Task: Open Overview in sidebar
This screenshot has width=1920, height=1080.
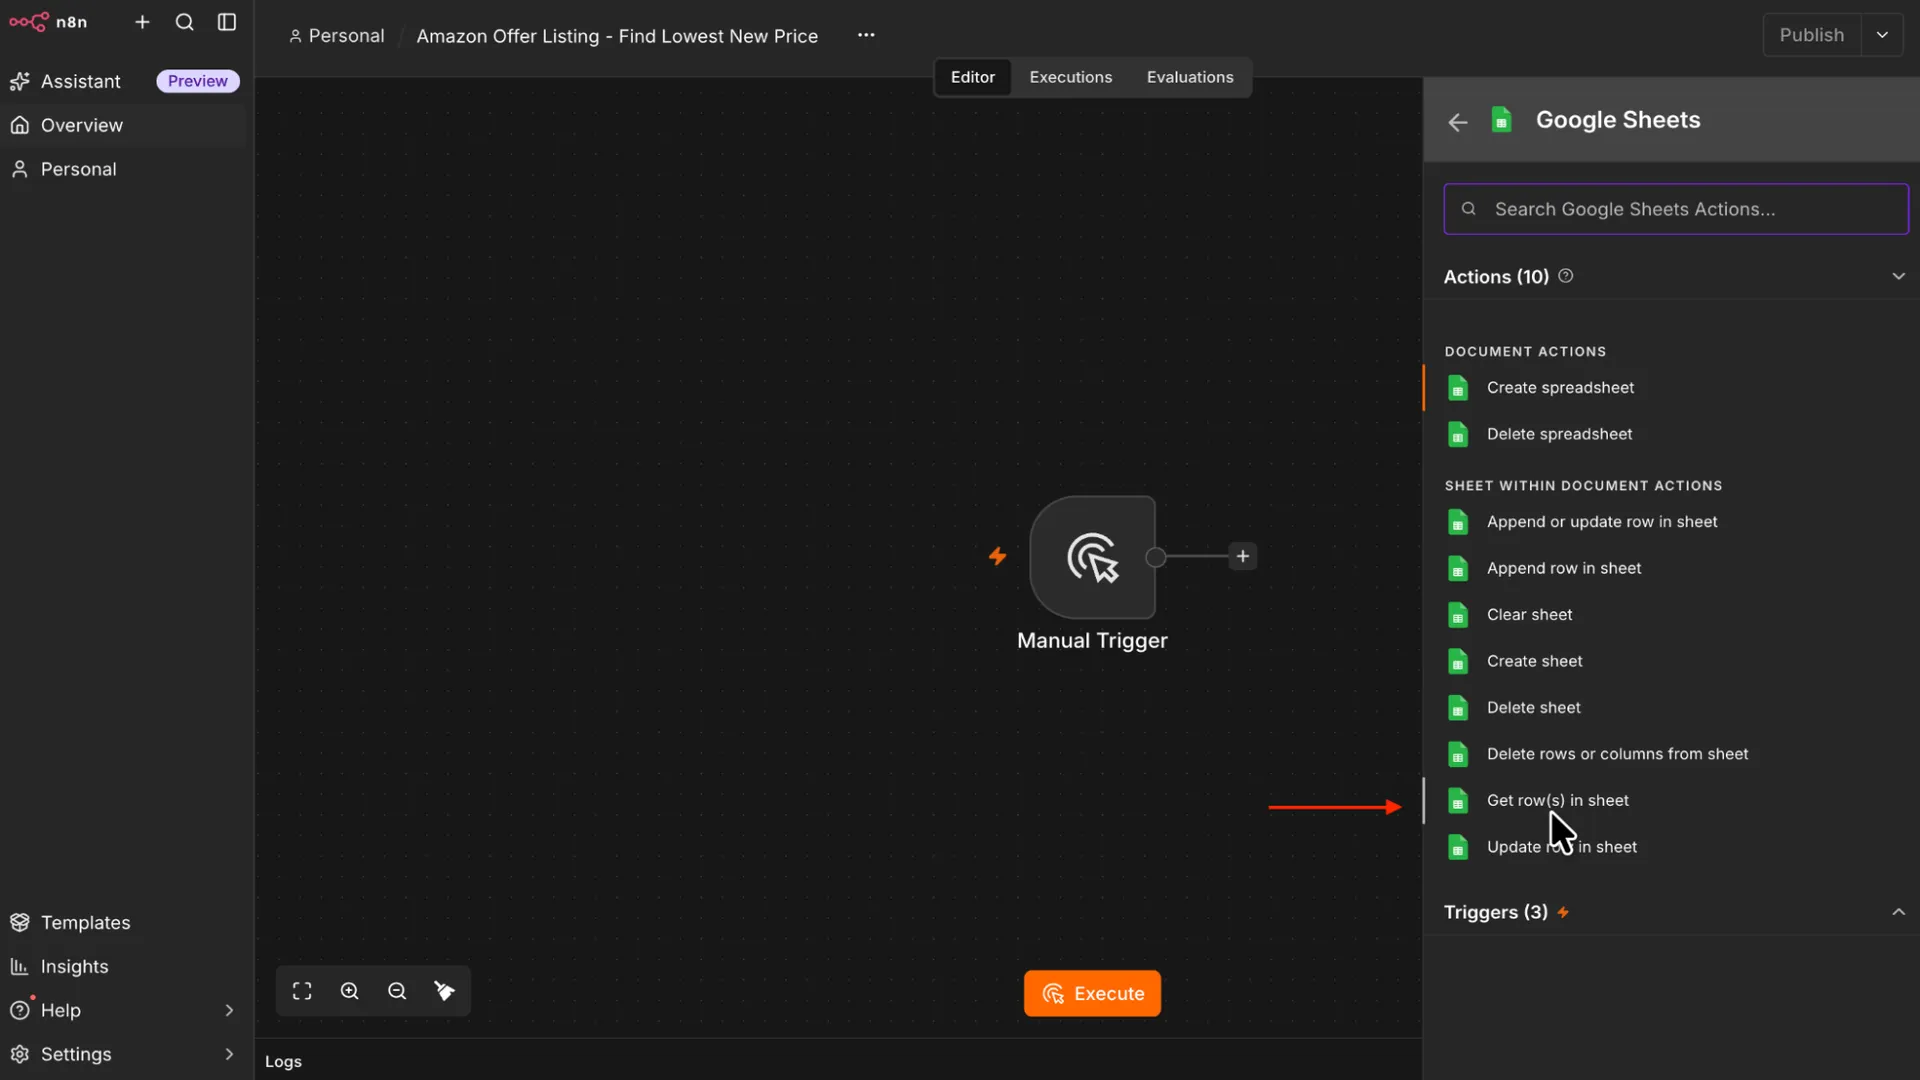Action: click(124, 125)
